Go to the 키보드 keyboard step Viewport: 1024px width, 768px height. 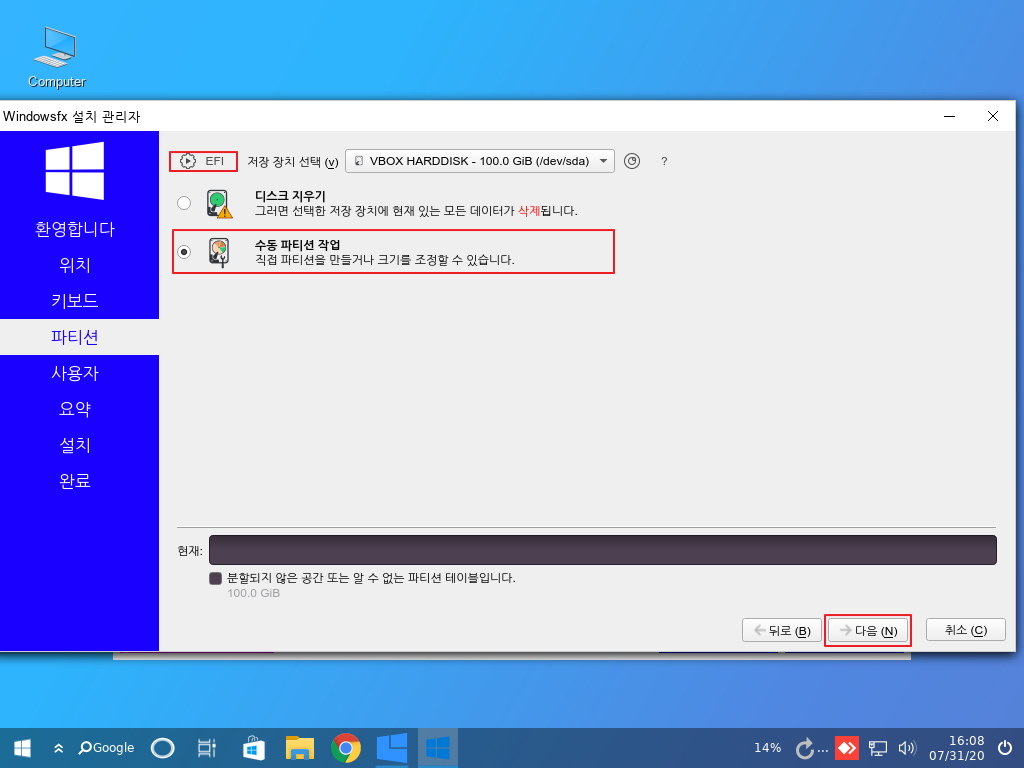pyautogui.click(x=75, y=301)
